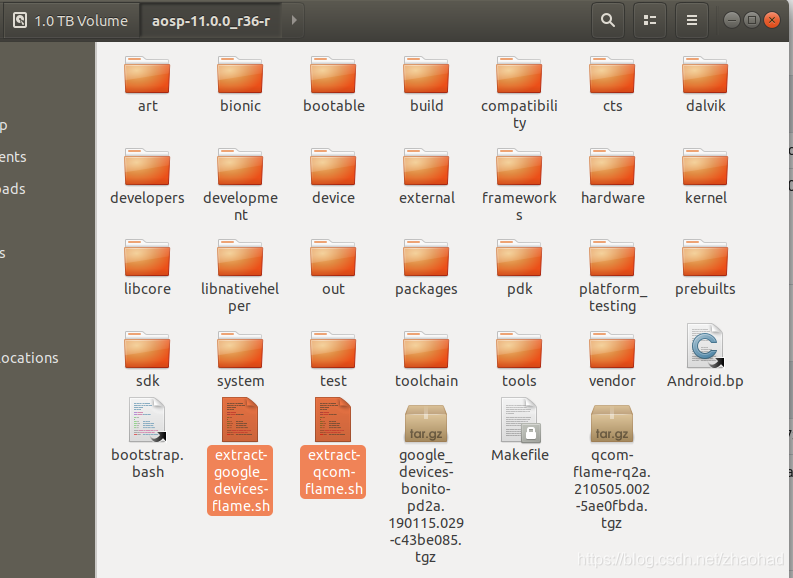Open the bionic folder

coord(240,75)
